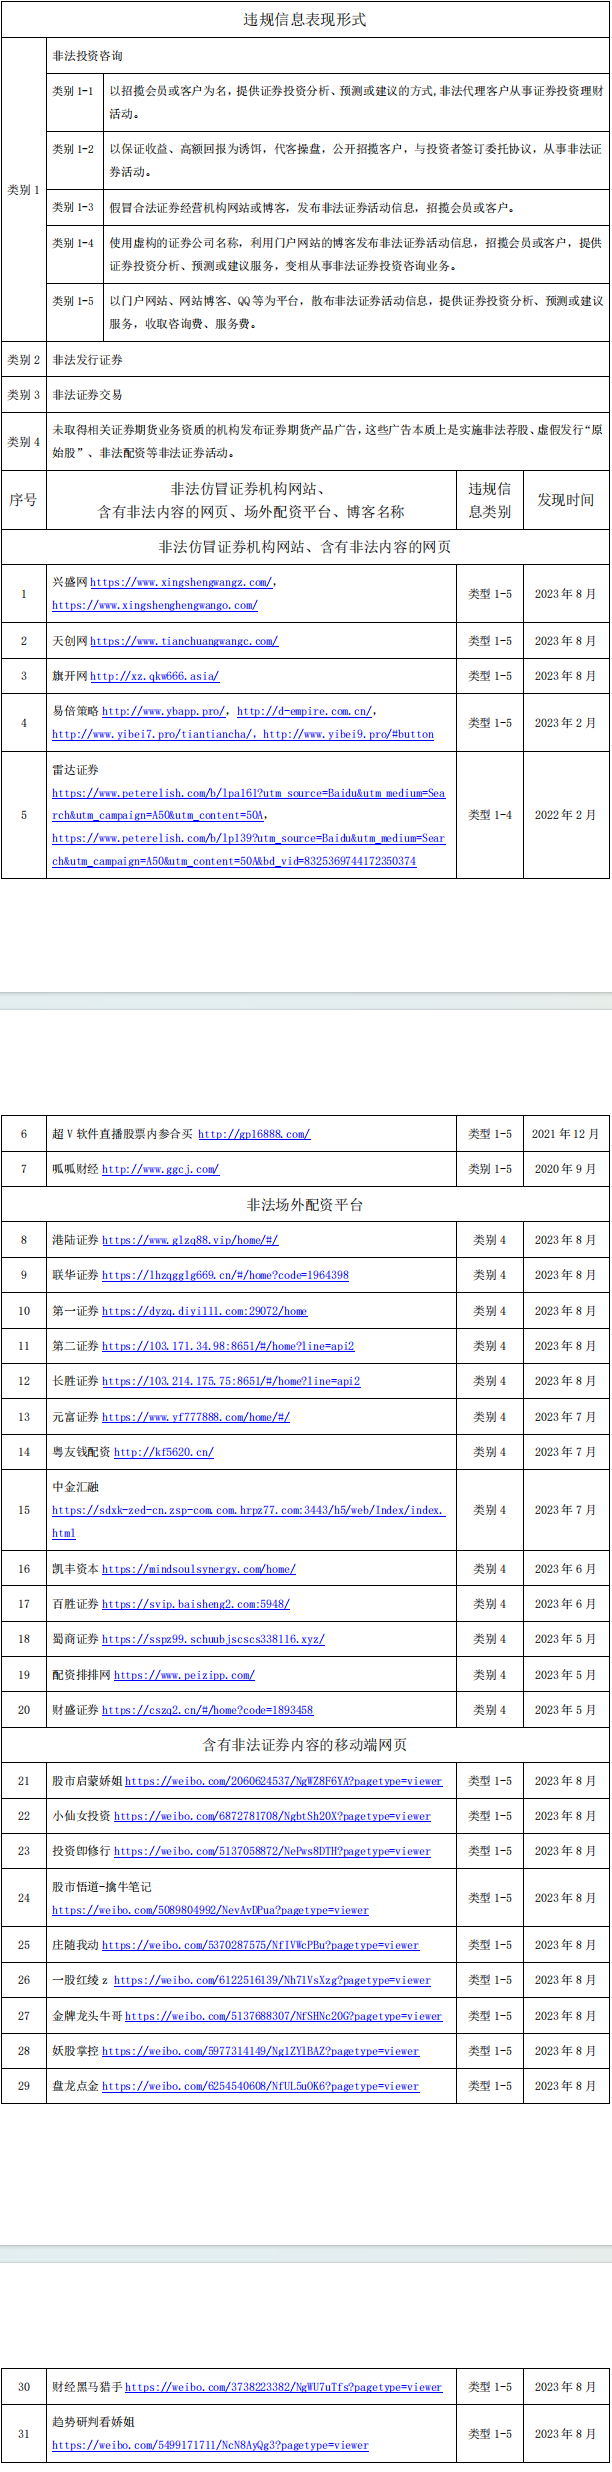The image size is (612, 2472).
Task: Open the 财经黑马猎手 weibo link
Action: [x=283, y=2387]
